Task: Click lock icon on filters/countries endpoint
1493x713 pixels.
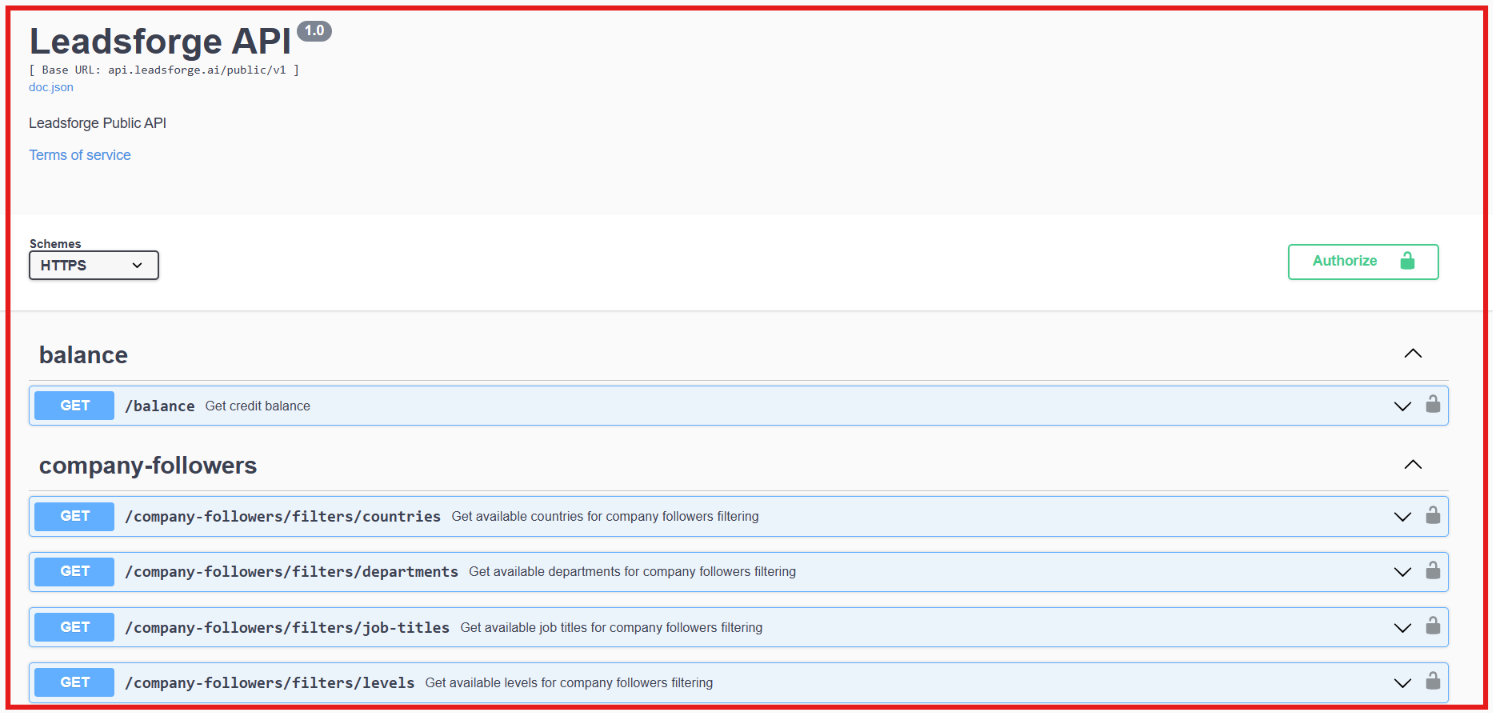Action: pos(1432,516)
